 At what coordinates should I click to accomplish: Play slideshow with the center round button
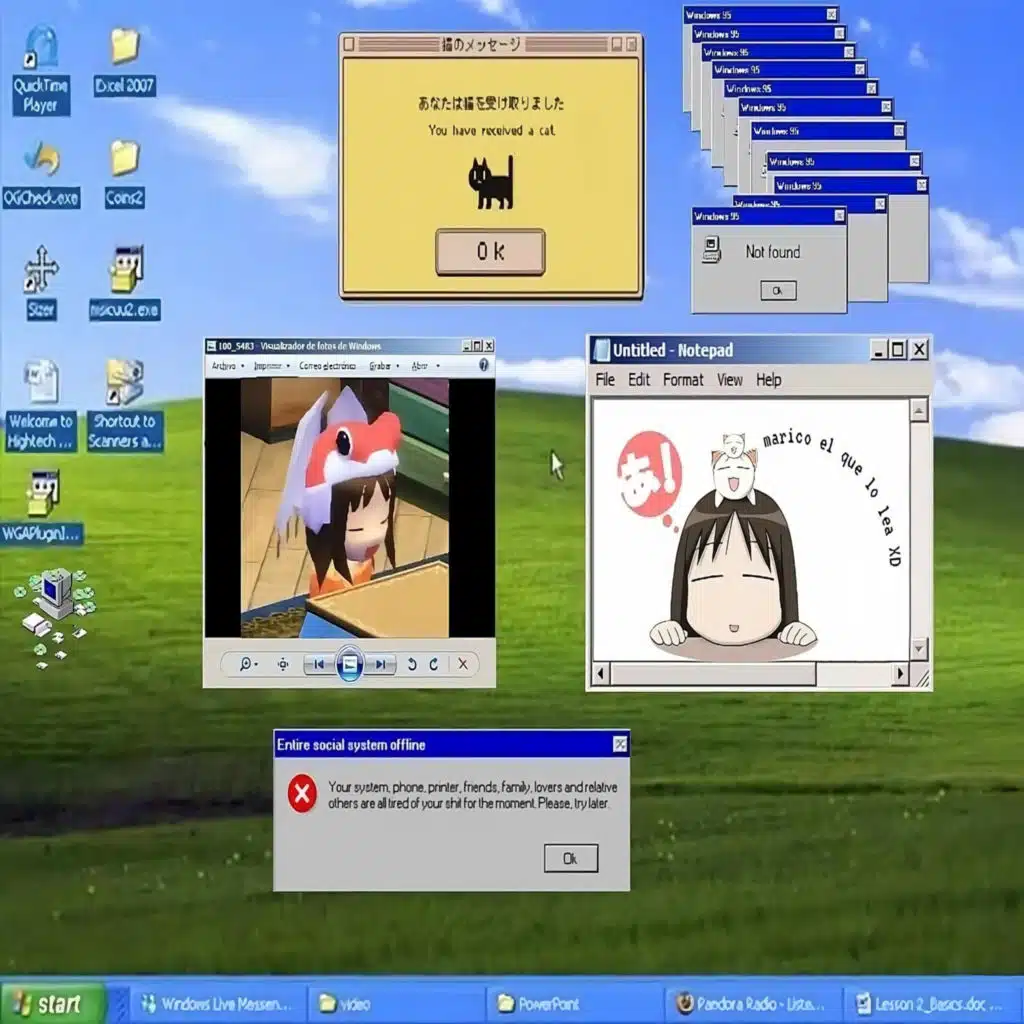[349, 664]
